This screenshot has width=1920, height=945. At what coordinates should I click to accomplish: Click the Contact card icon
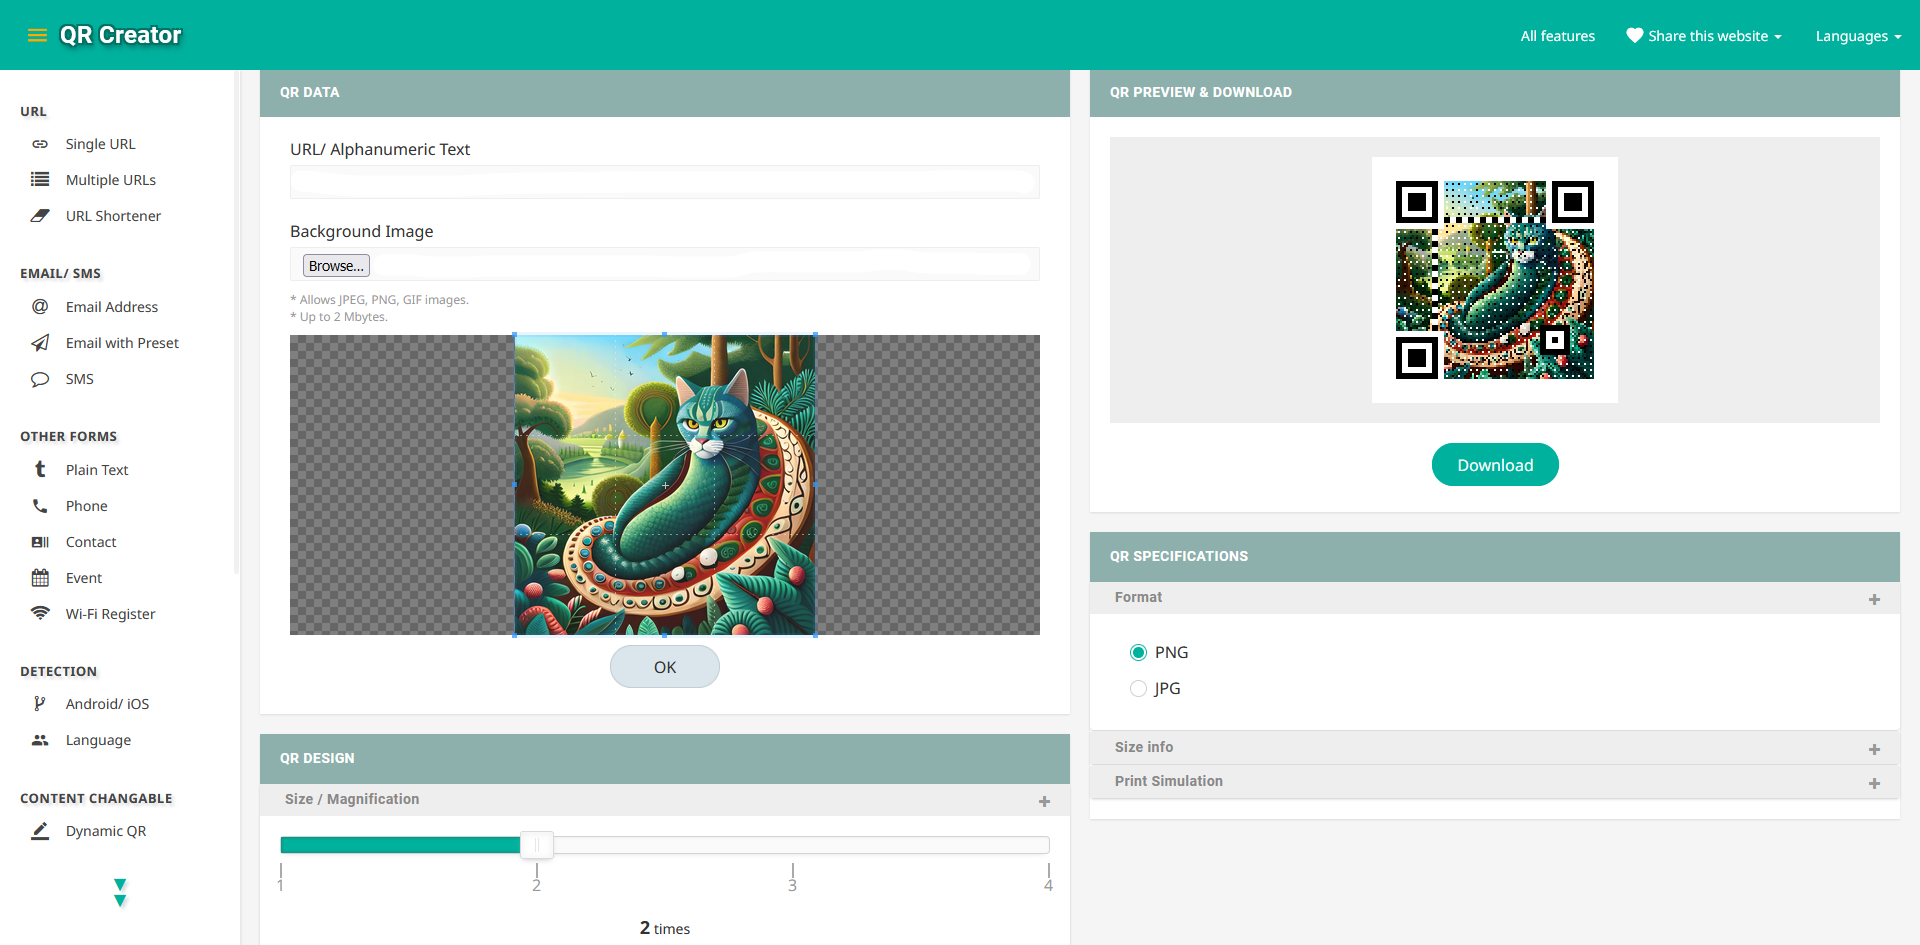pyautogui.click(x=40, y=542)
